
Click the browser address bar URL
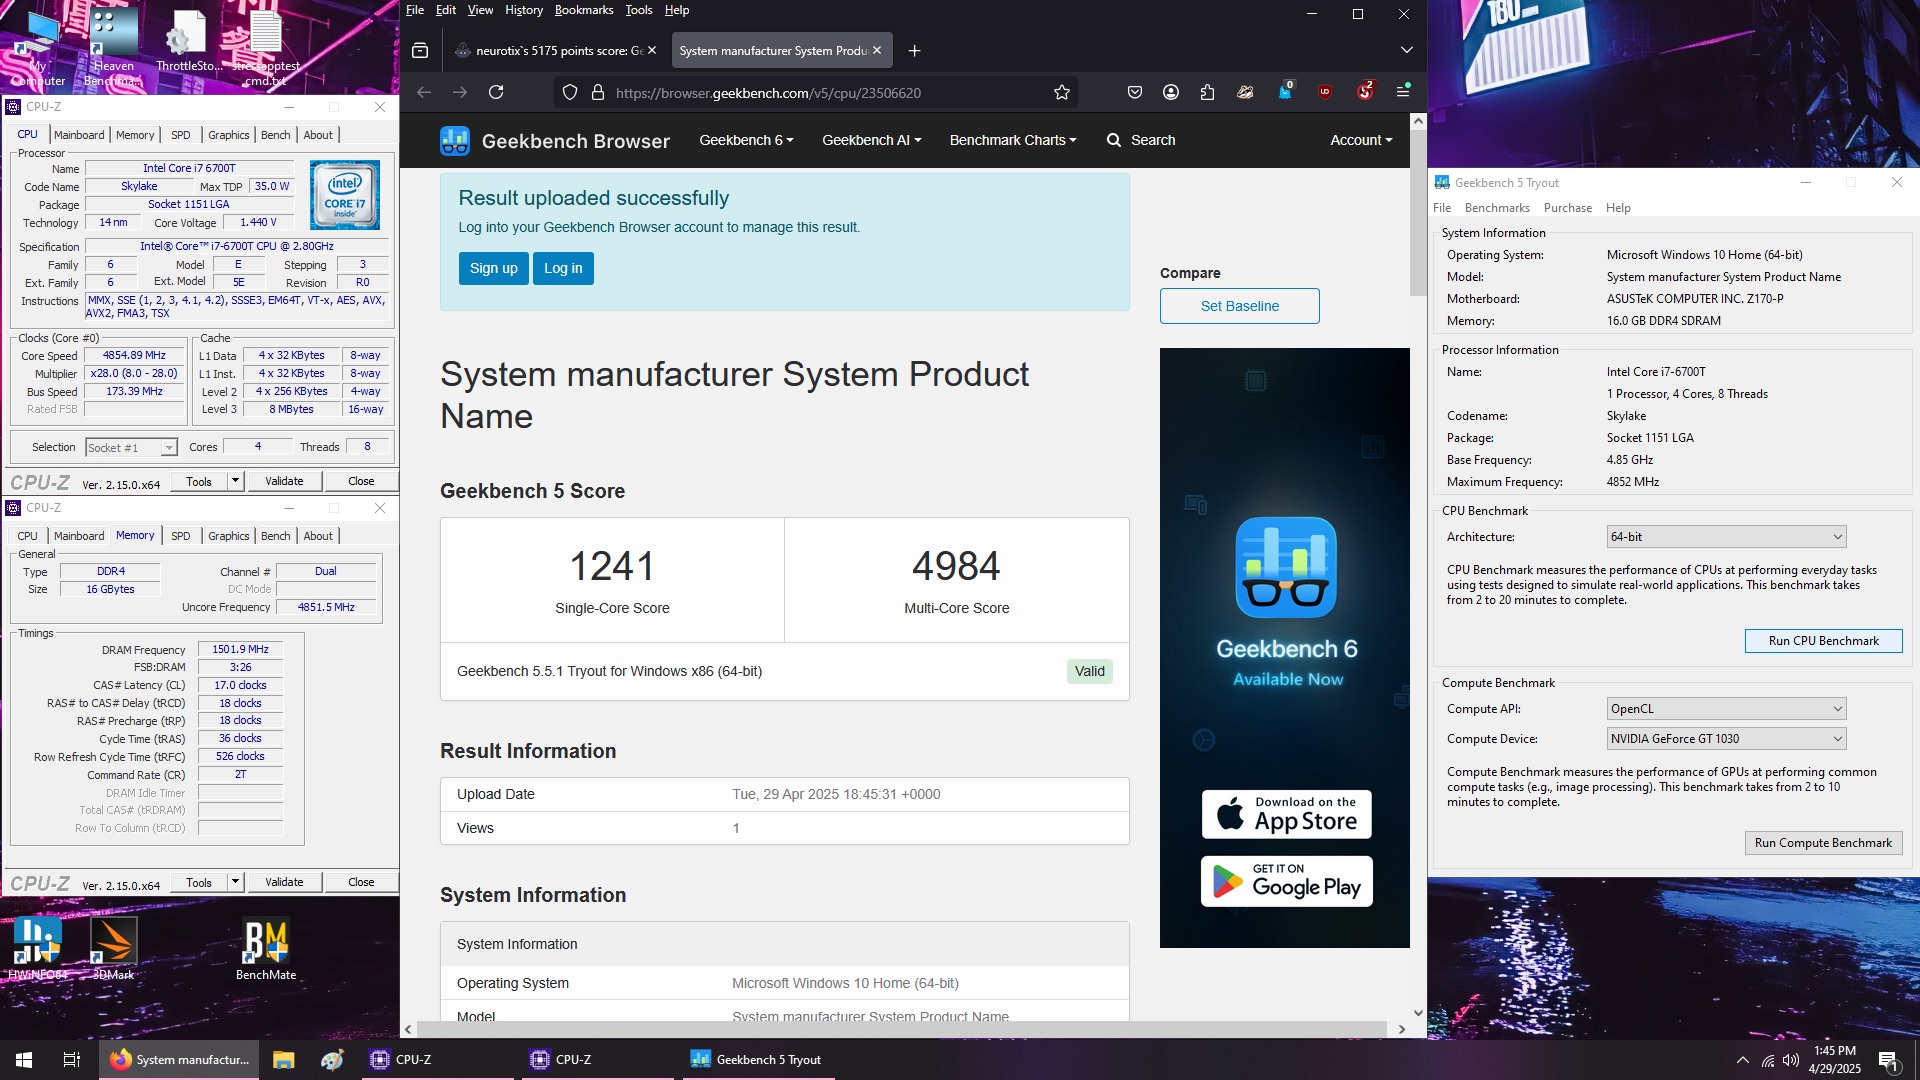pos(768,93)
